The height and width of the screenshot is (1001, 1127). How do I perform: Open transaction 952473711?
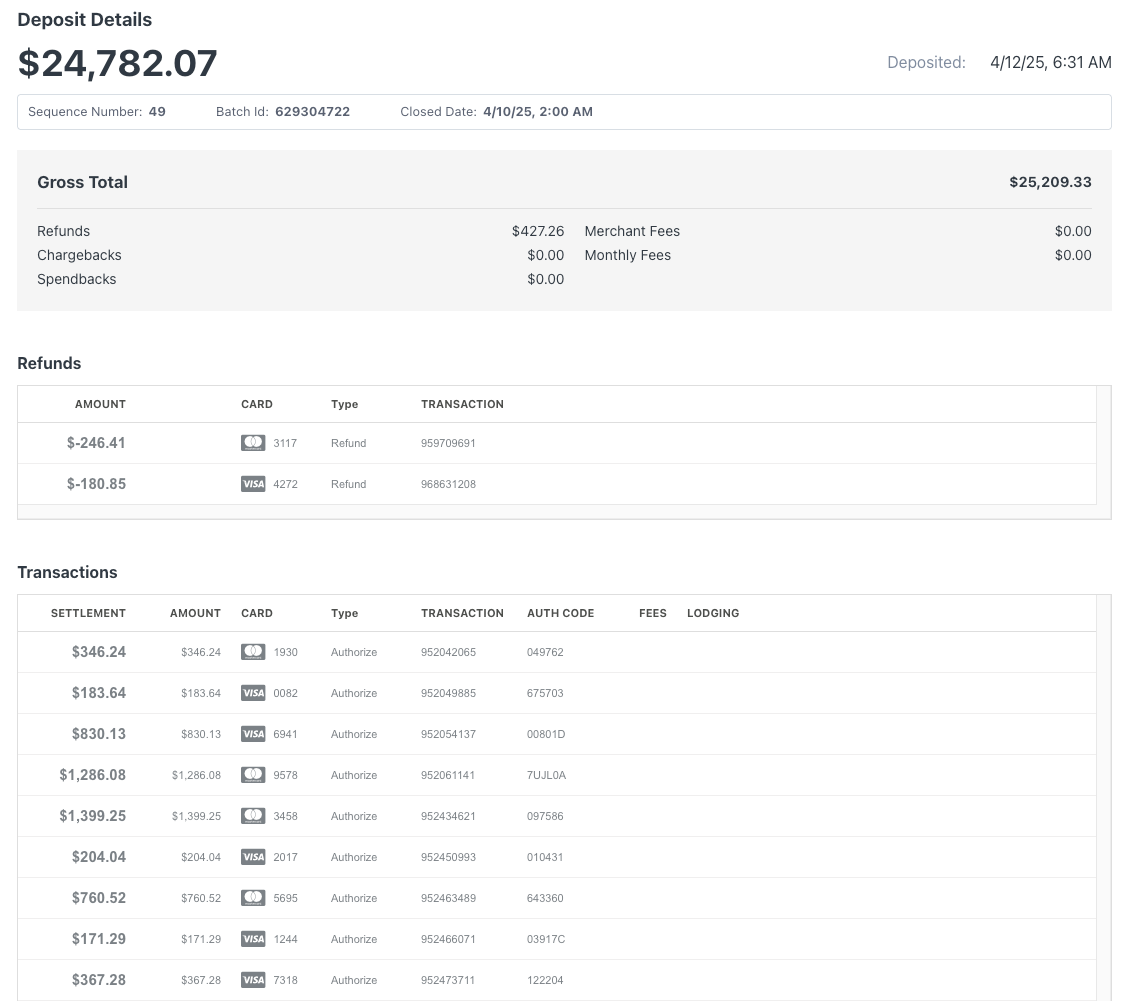[448, 979]
